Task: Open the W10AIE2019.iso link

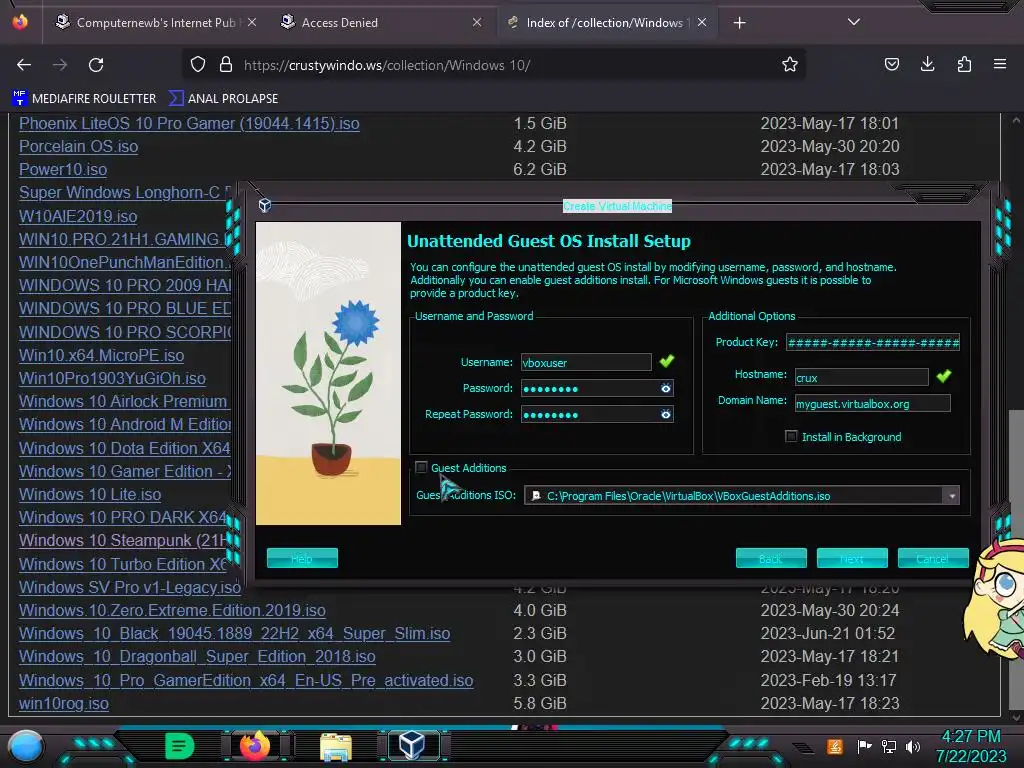Action: (x=78, y=216)
